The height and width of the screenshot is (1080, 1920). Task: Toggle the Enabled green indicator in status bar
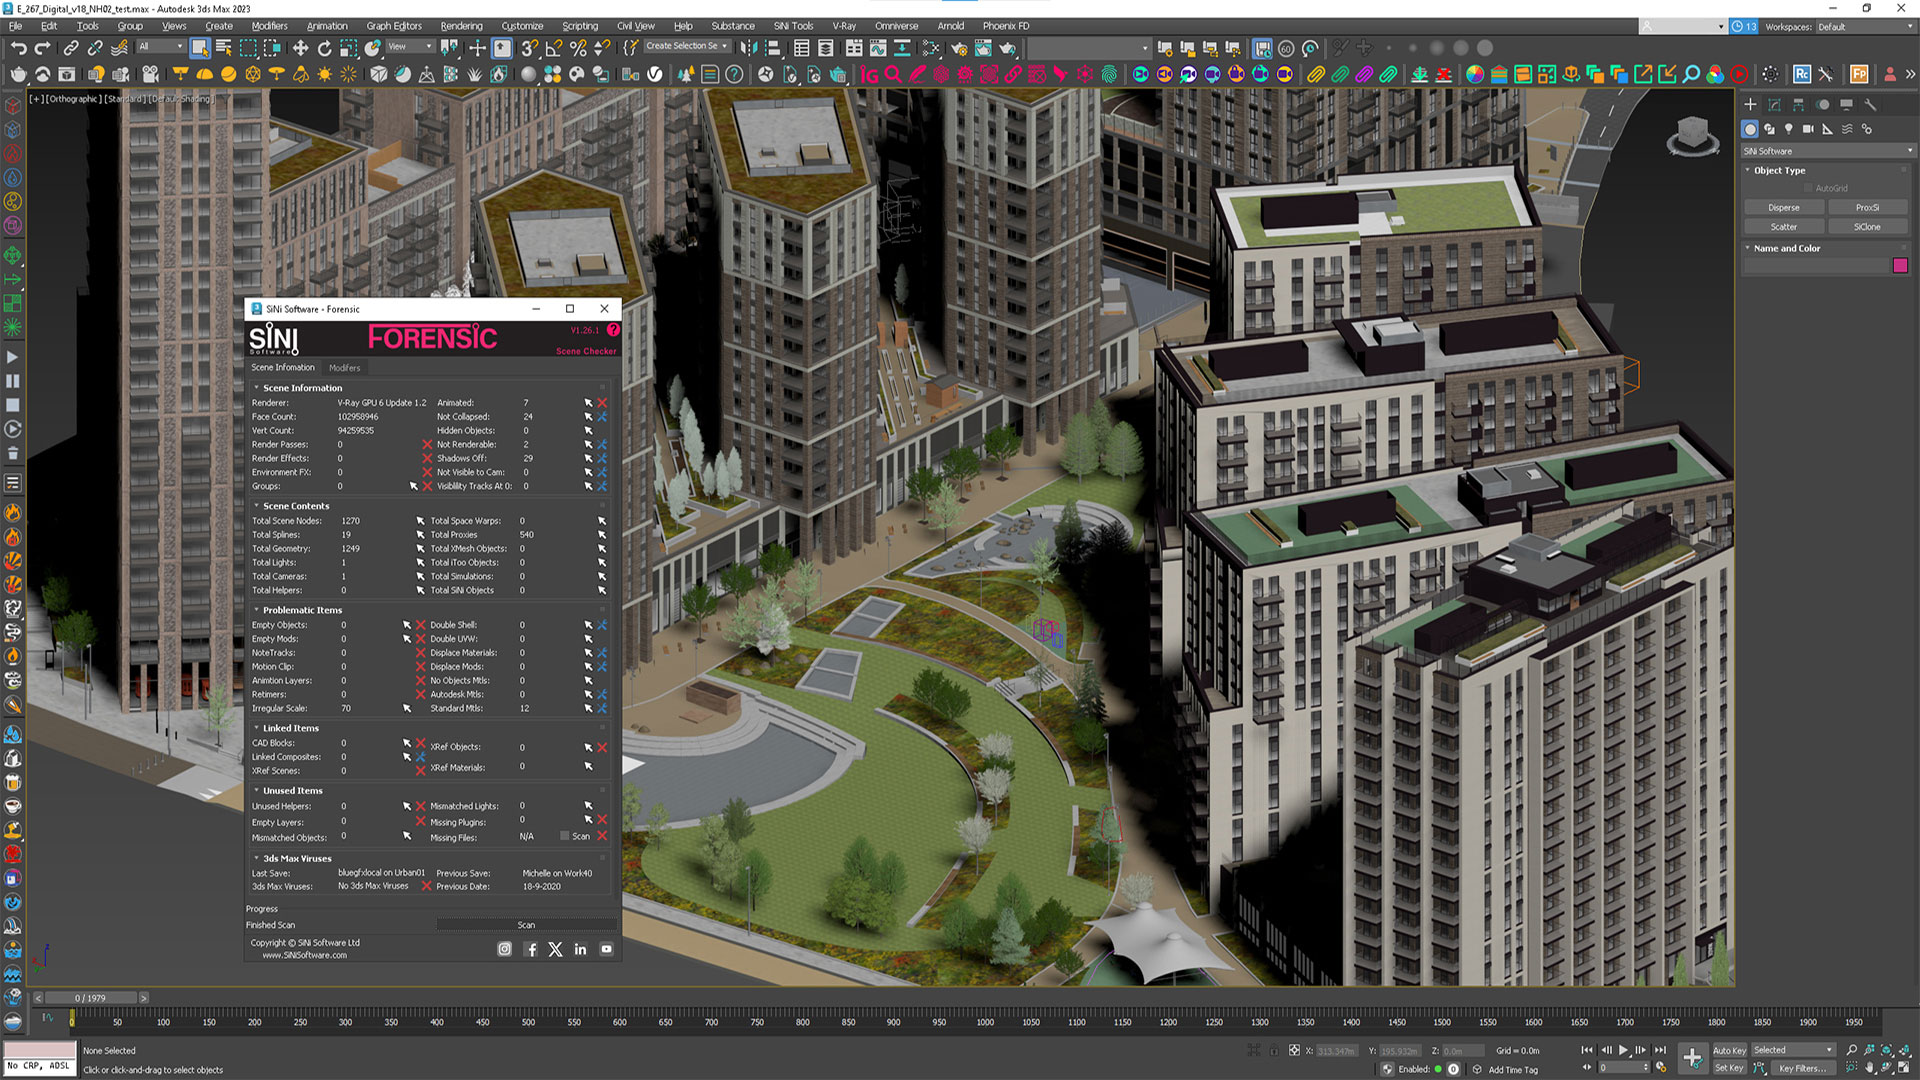tap(1438, 1069)
